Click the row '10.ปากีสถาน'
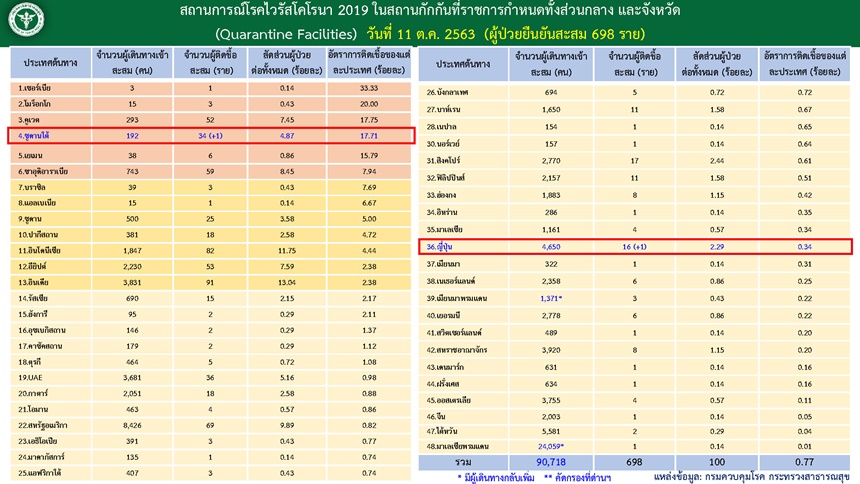860x484 pixels. click(x=210, y=234)
